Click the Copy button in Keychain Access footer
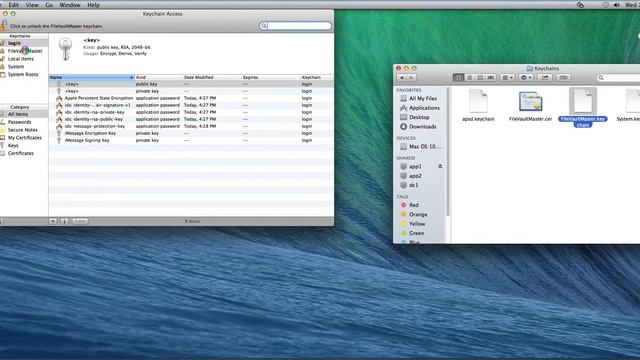This screenshot has height=360, width=640. pos(80,221)
